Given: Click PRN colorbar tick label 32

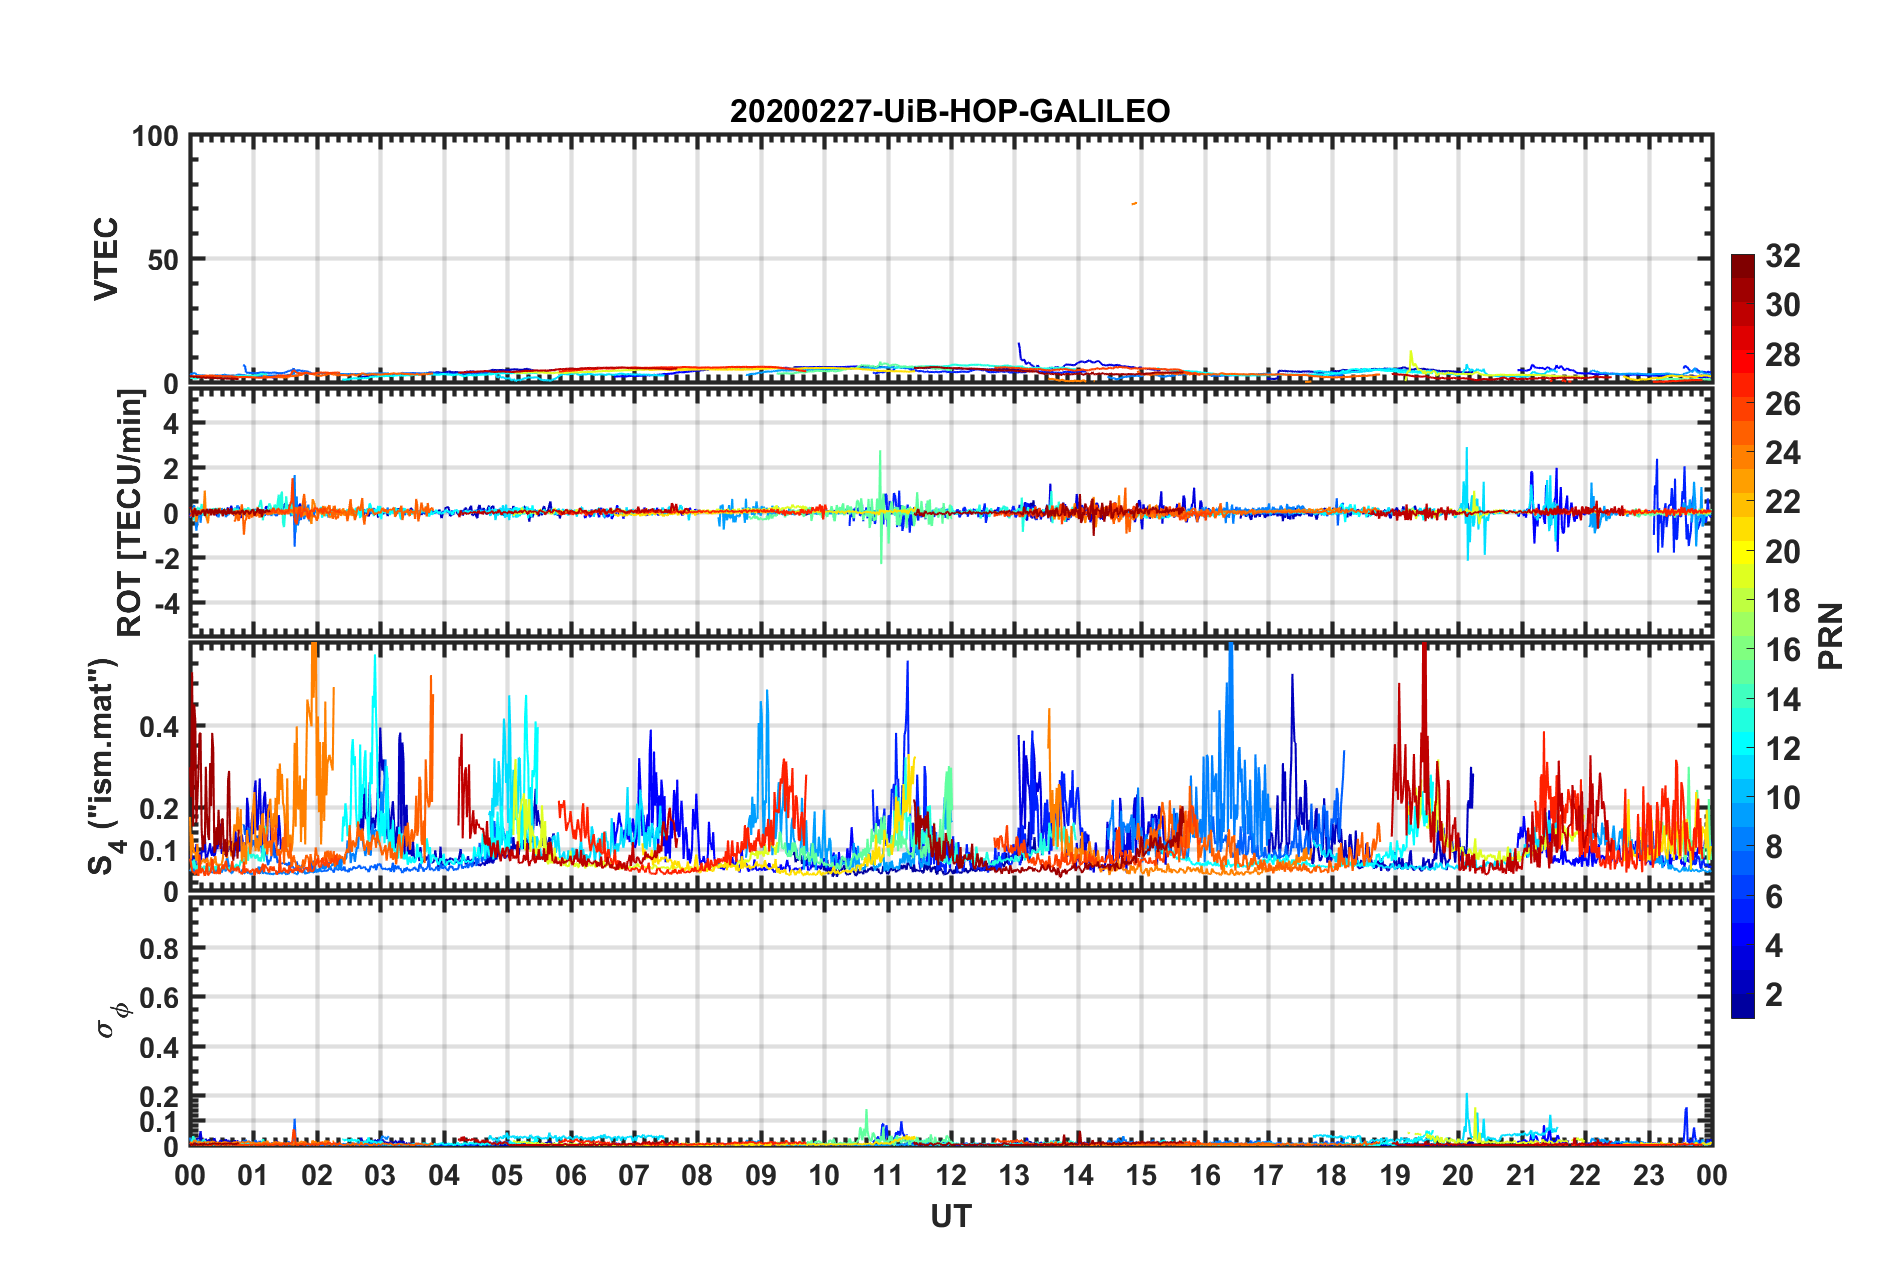Looking at the screenshot, I should pos(1783,256).
